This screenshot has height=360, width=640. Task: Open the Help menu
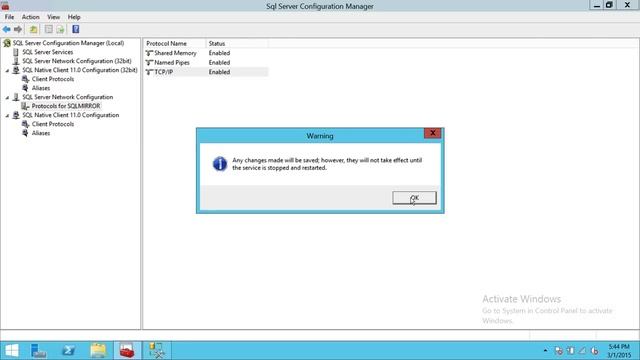pos(74,17)
